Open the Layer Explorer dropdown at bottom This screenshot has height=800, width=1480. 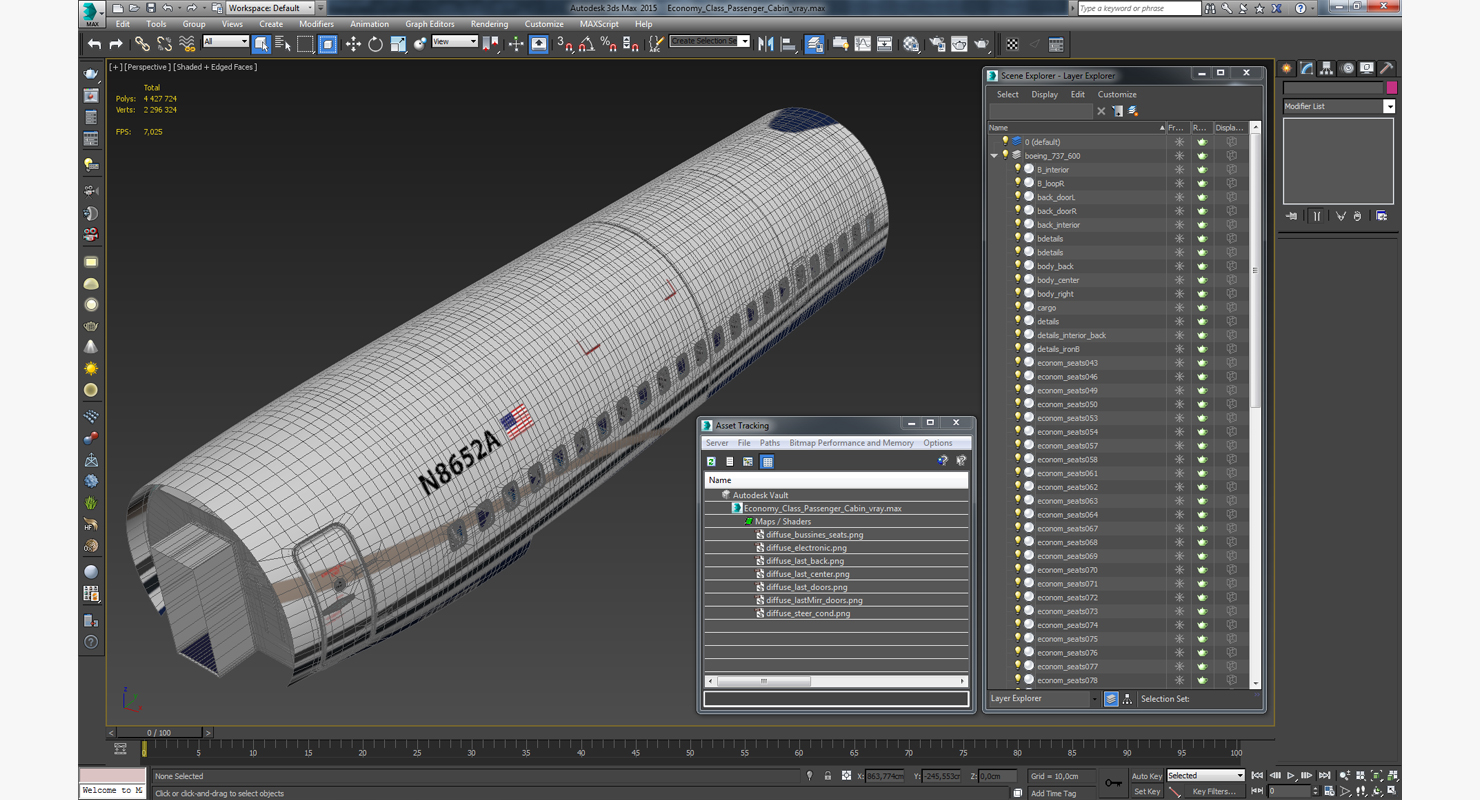[x=1043, y=699]
